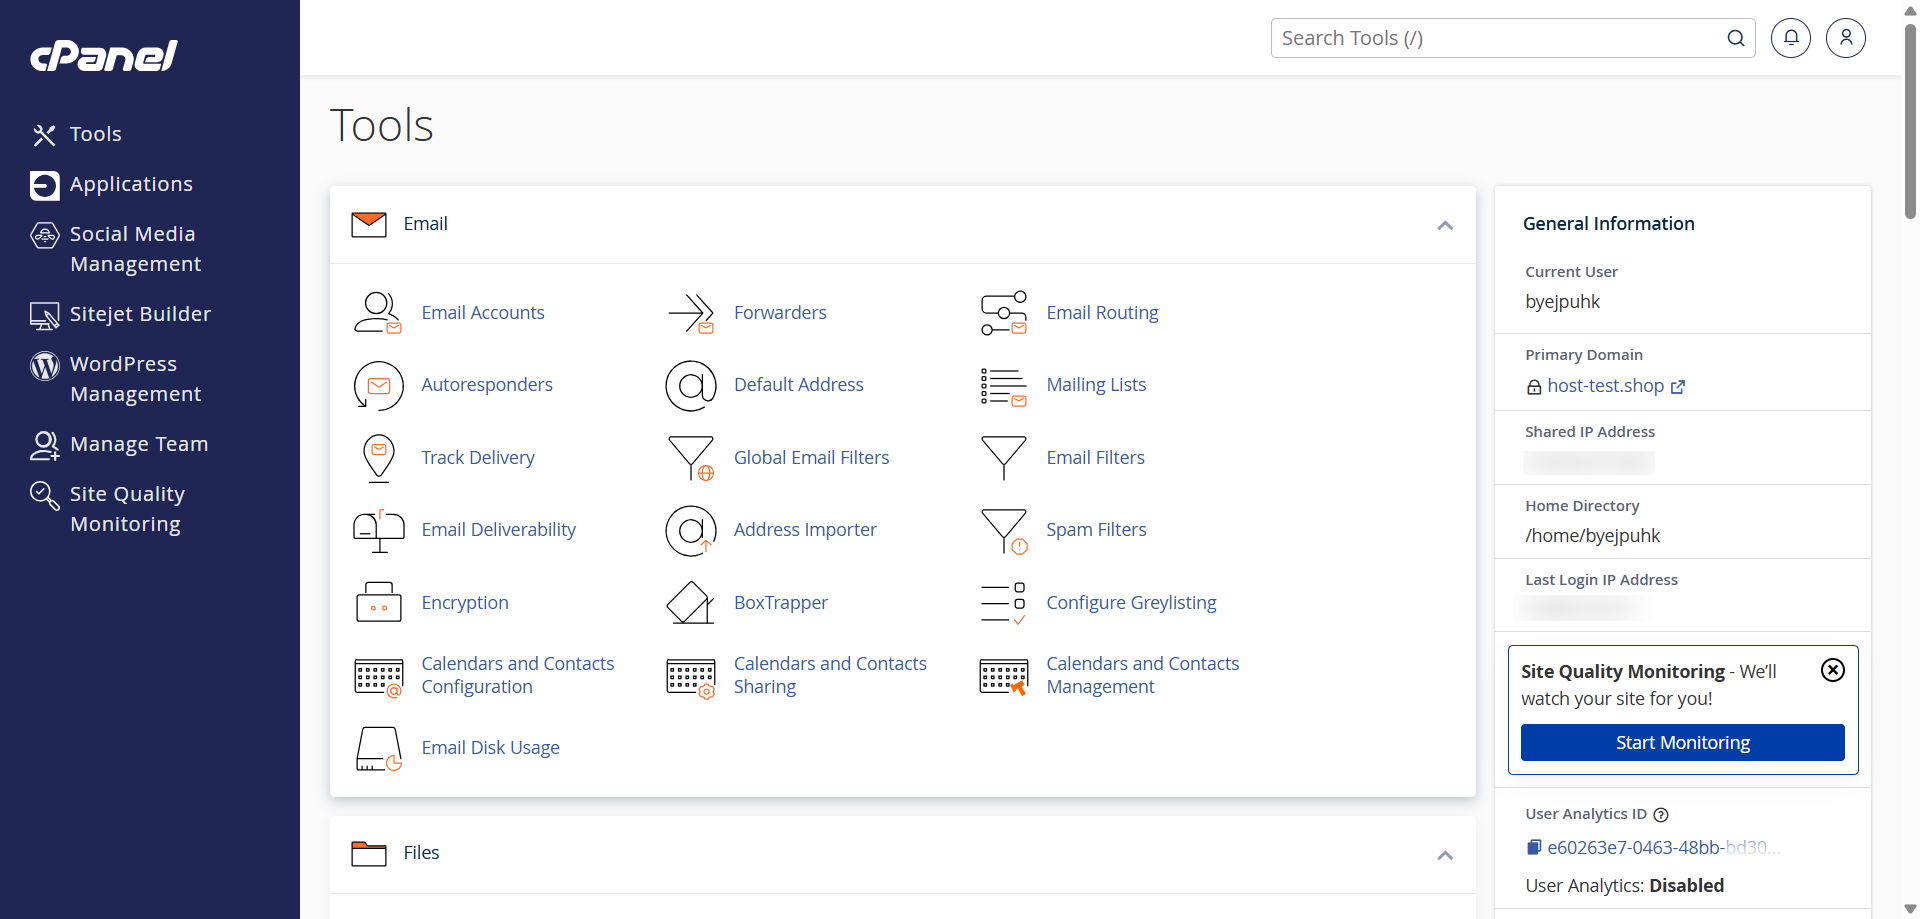Open Site Quality Monitoring in sidebar
This screenshot has height=919, width=1920.
click(x=108, y=509)
